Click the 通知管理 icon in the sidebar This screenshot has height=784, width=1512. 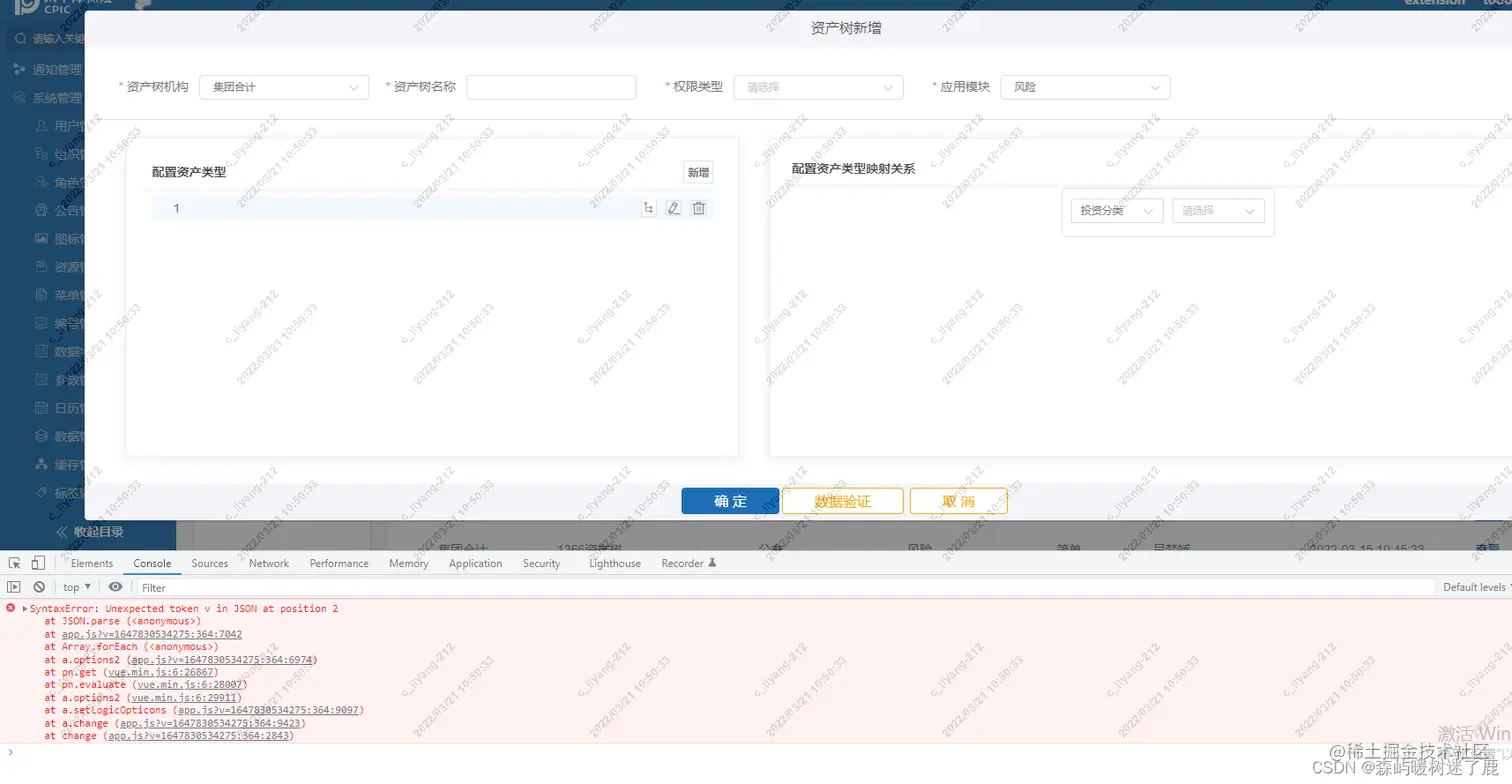[20, 69]
